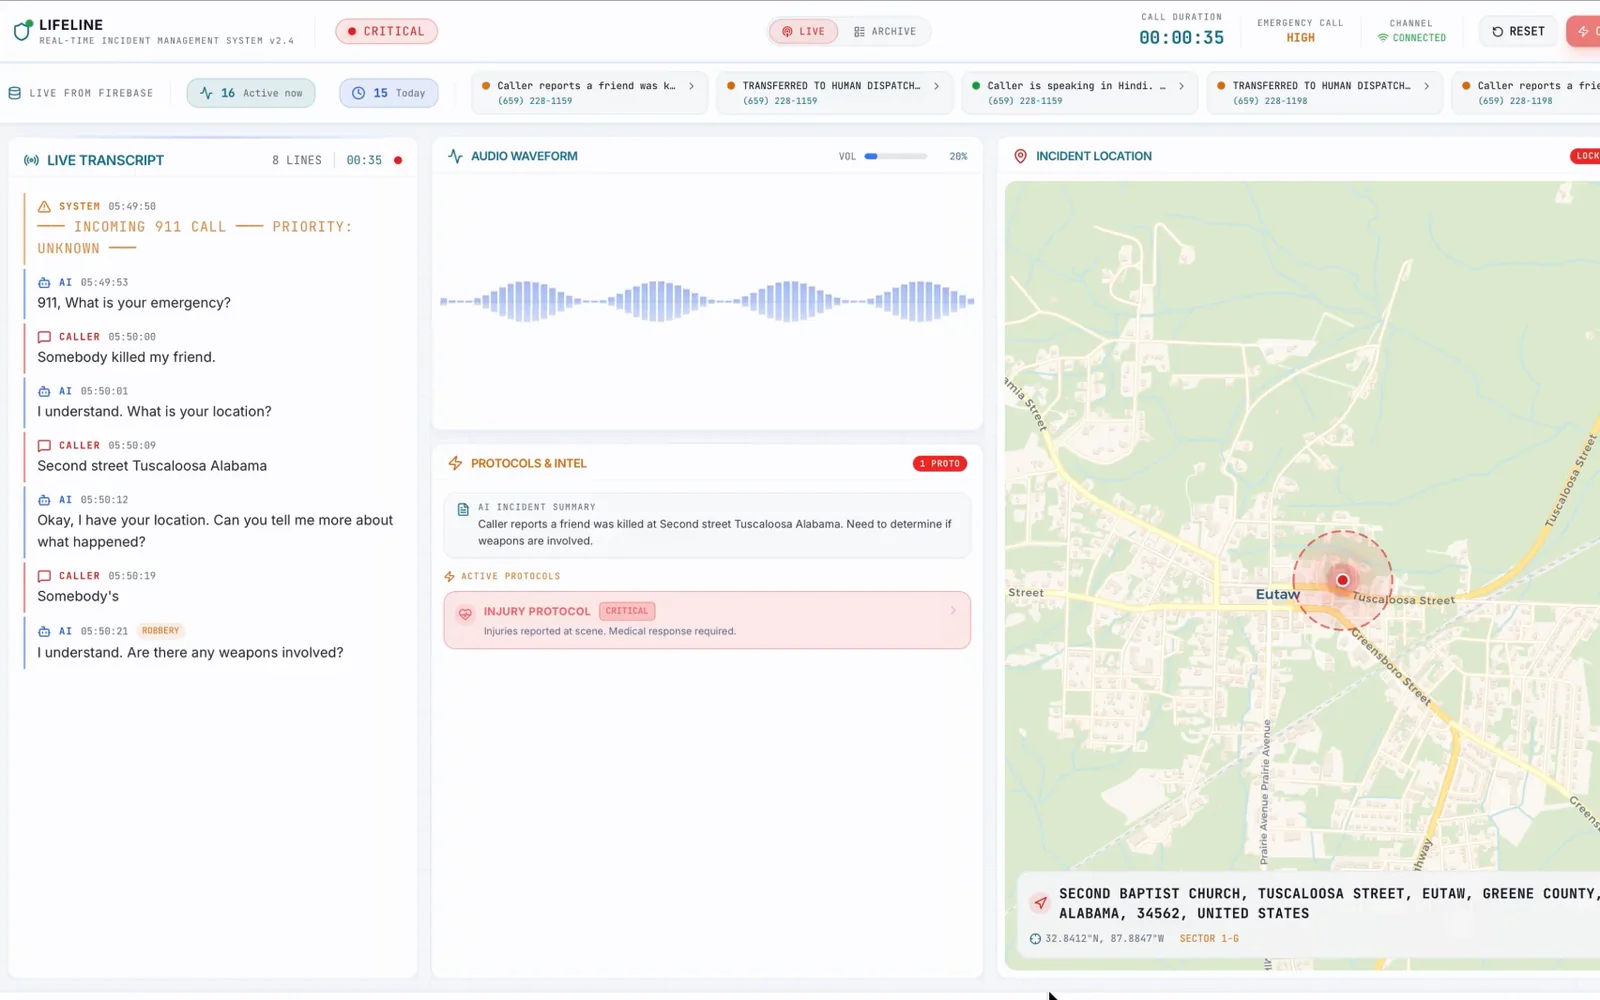Click the Critical tag on Injury Protocol
Image resolution: width=1600 pixels, height=1000 pixels.
[627, 611]
